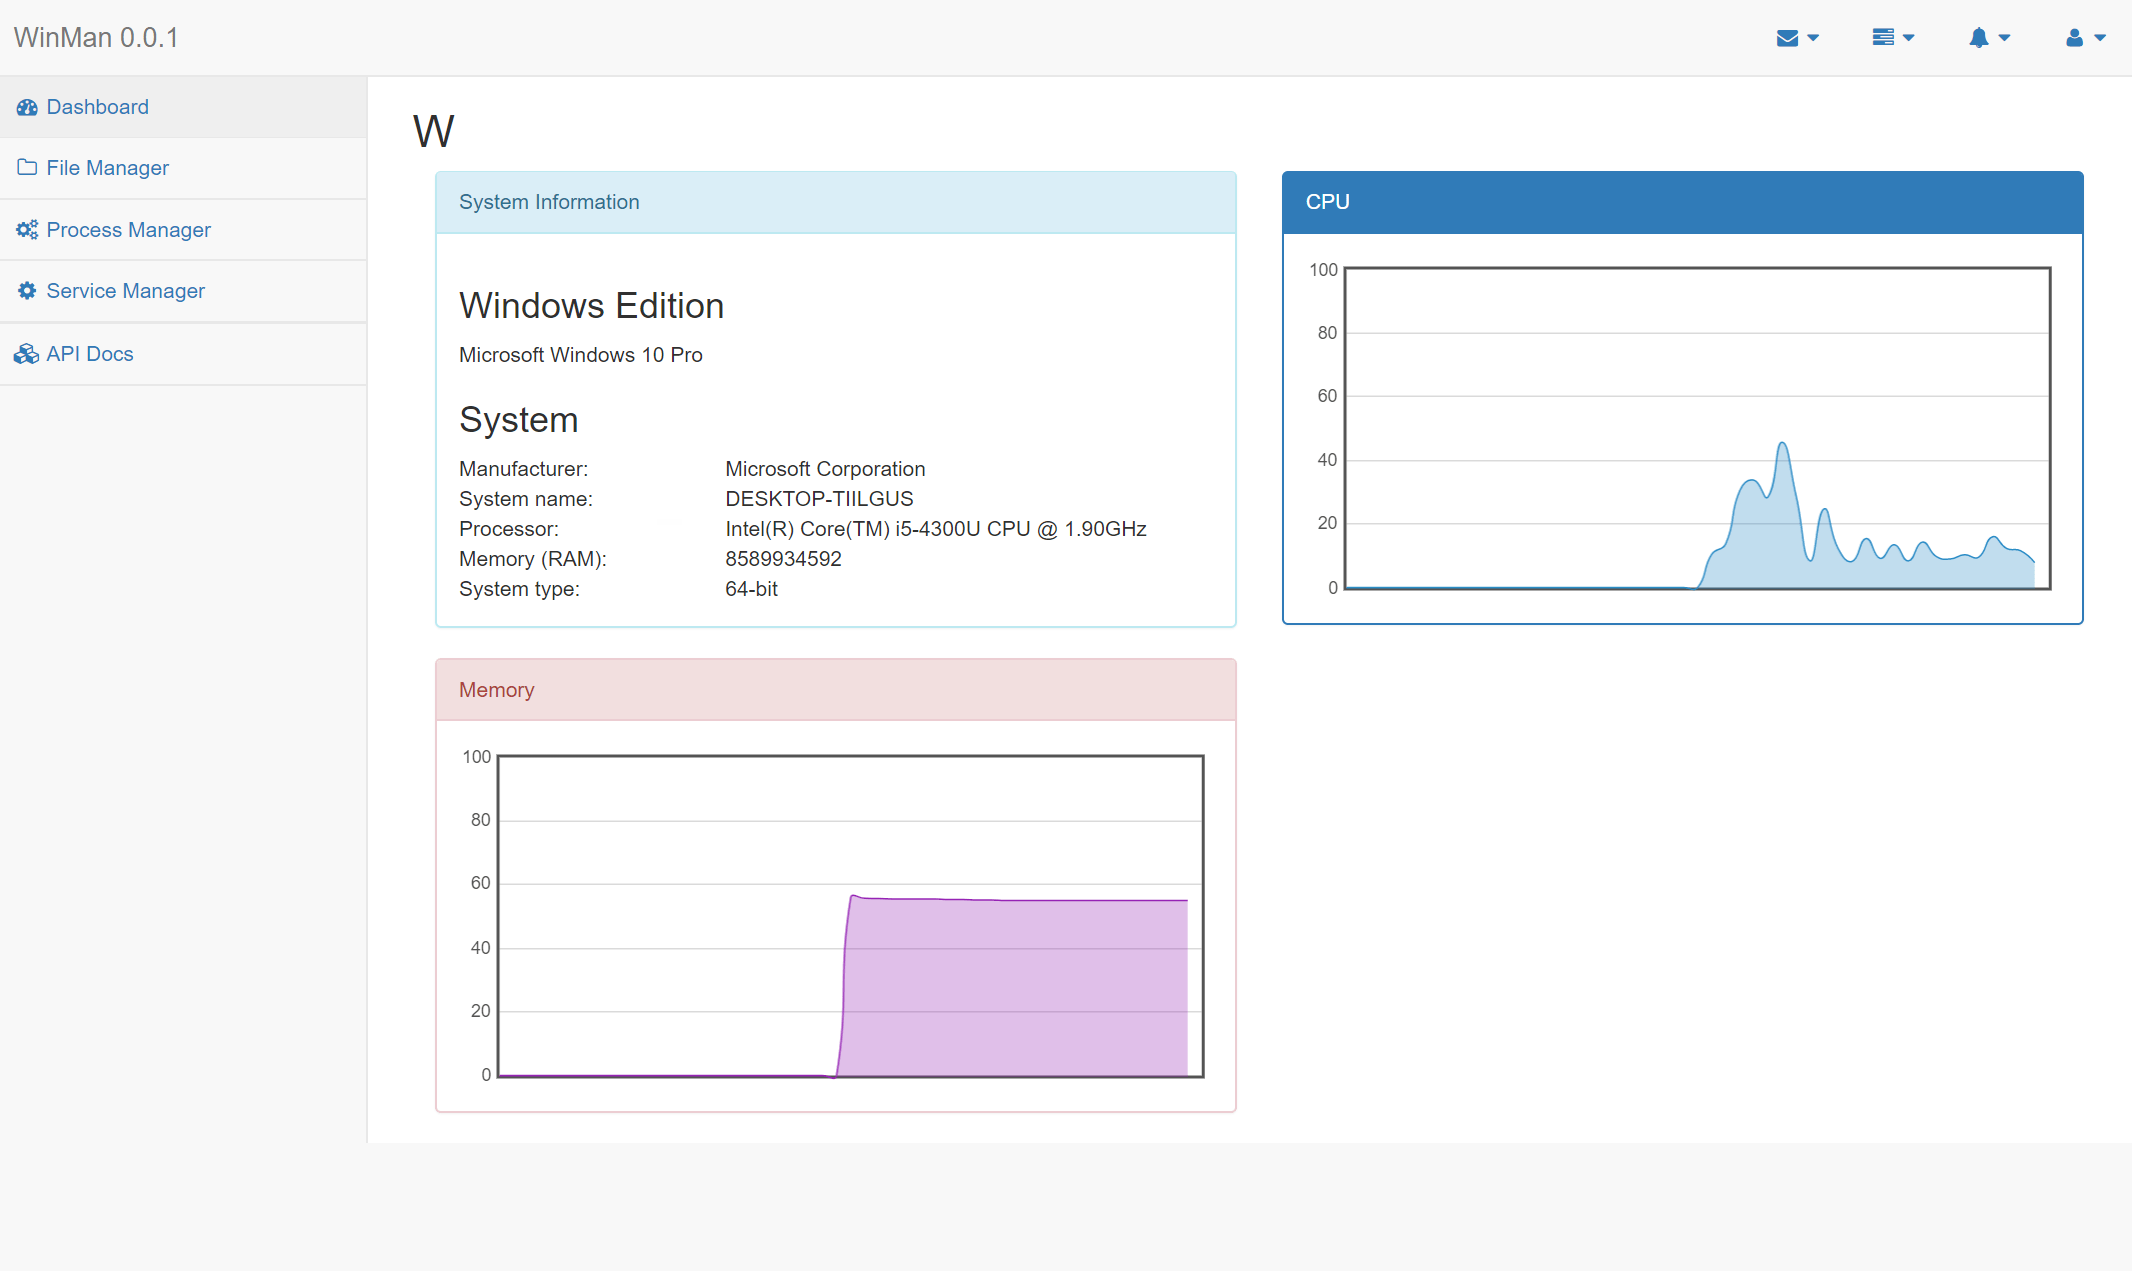Open API Docs from the sidebar

pos(90,353)
